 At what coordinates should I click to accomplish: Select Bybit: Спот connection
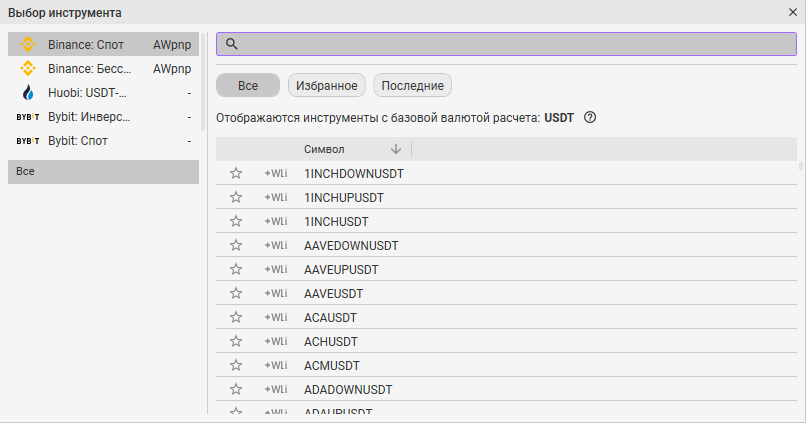pyautogui.click(x=103, y=141)
